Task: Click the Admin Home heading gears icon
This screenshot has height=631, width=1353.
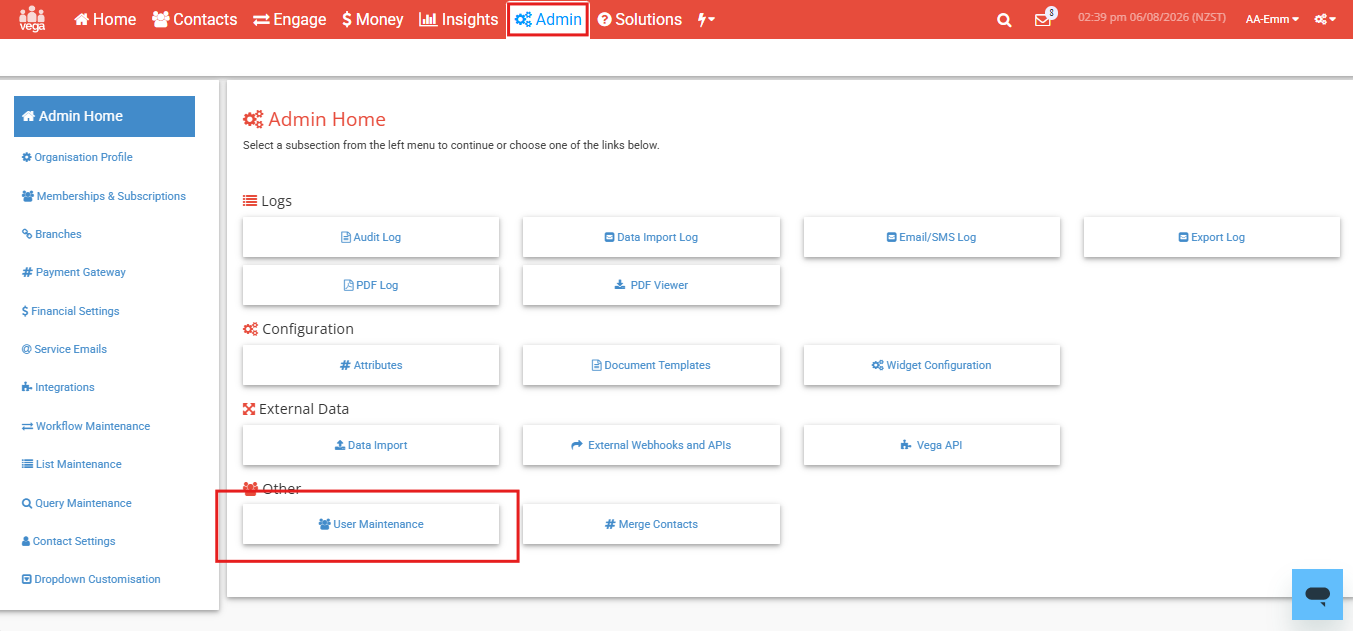Action: click(253, 120)
